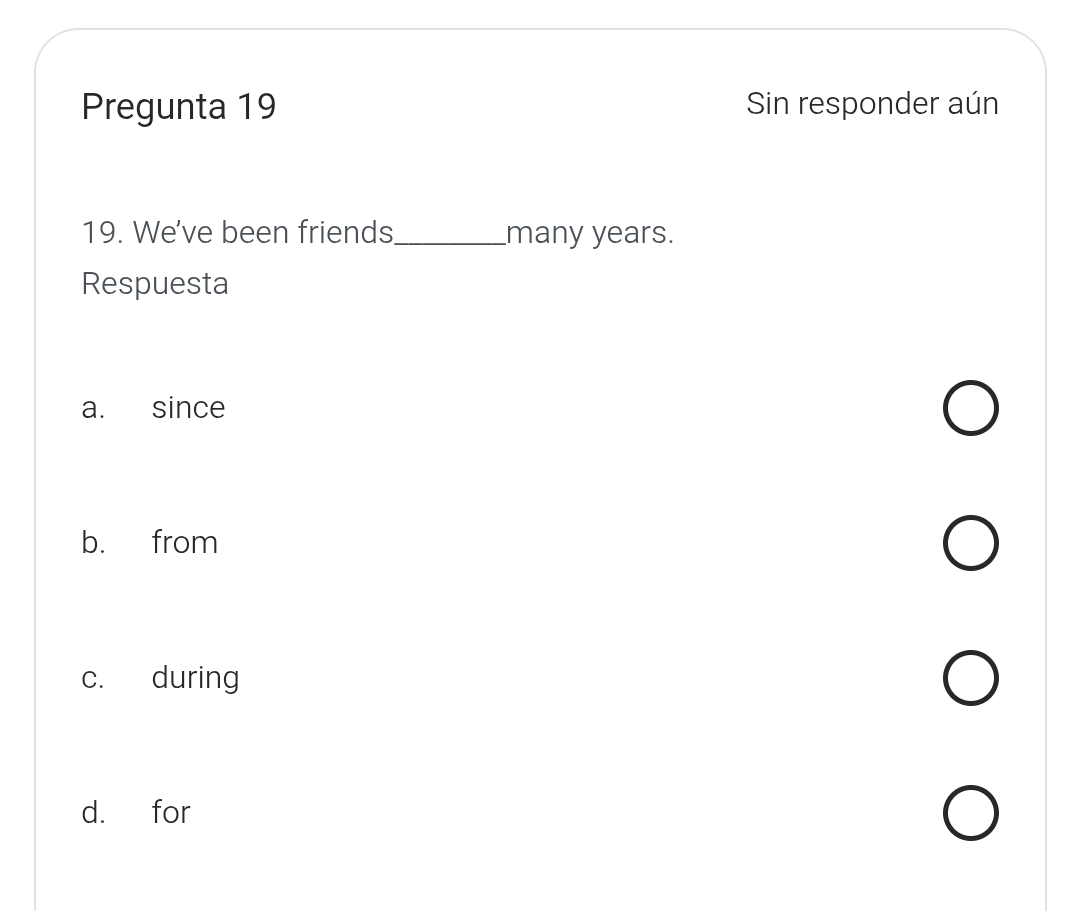Click the option letter "a."
Screen dimensions: 1080x911
pyautogui.click(x=93, y=408)
